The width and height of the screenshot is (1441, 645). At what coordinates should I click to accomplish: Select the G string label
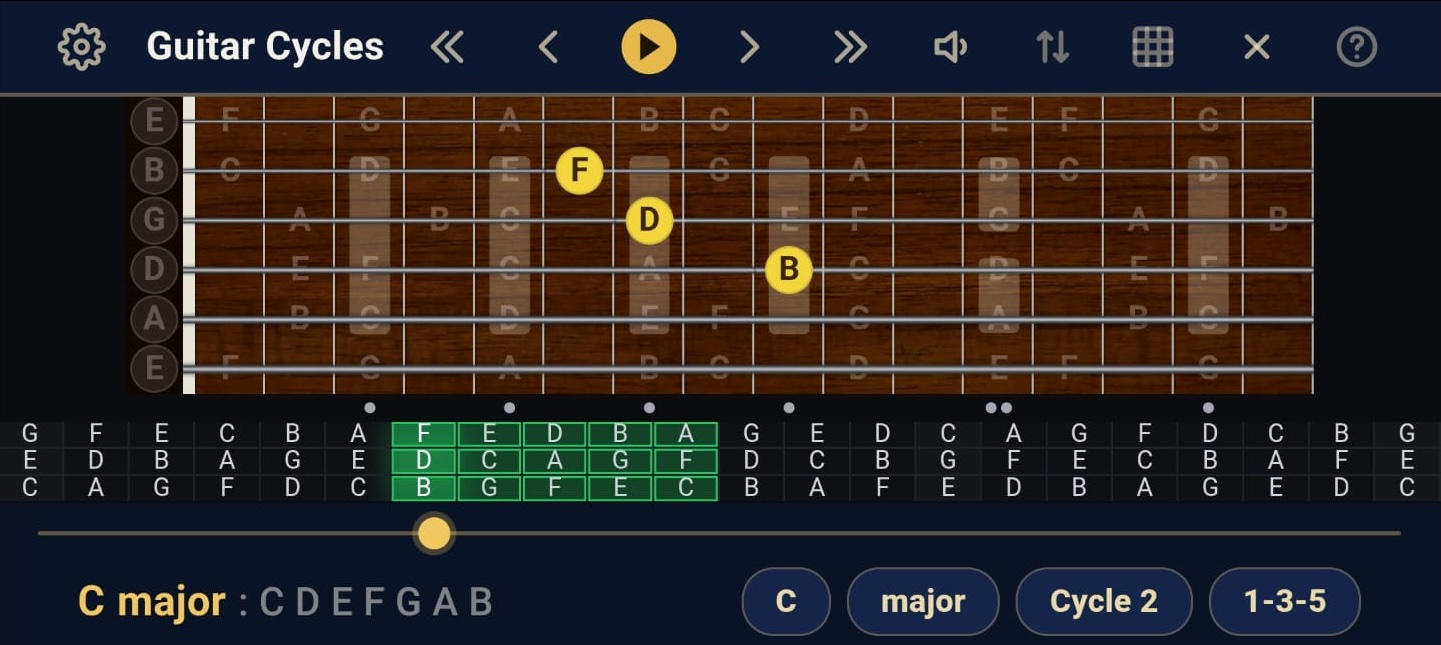pos(154,219)
